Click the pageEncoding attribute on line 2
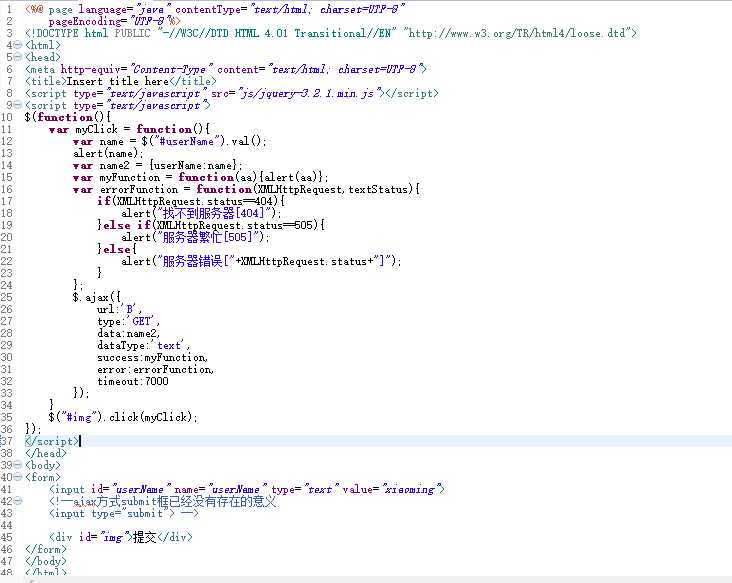Screen dimensions: 732x583 [114, 21]
